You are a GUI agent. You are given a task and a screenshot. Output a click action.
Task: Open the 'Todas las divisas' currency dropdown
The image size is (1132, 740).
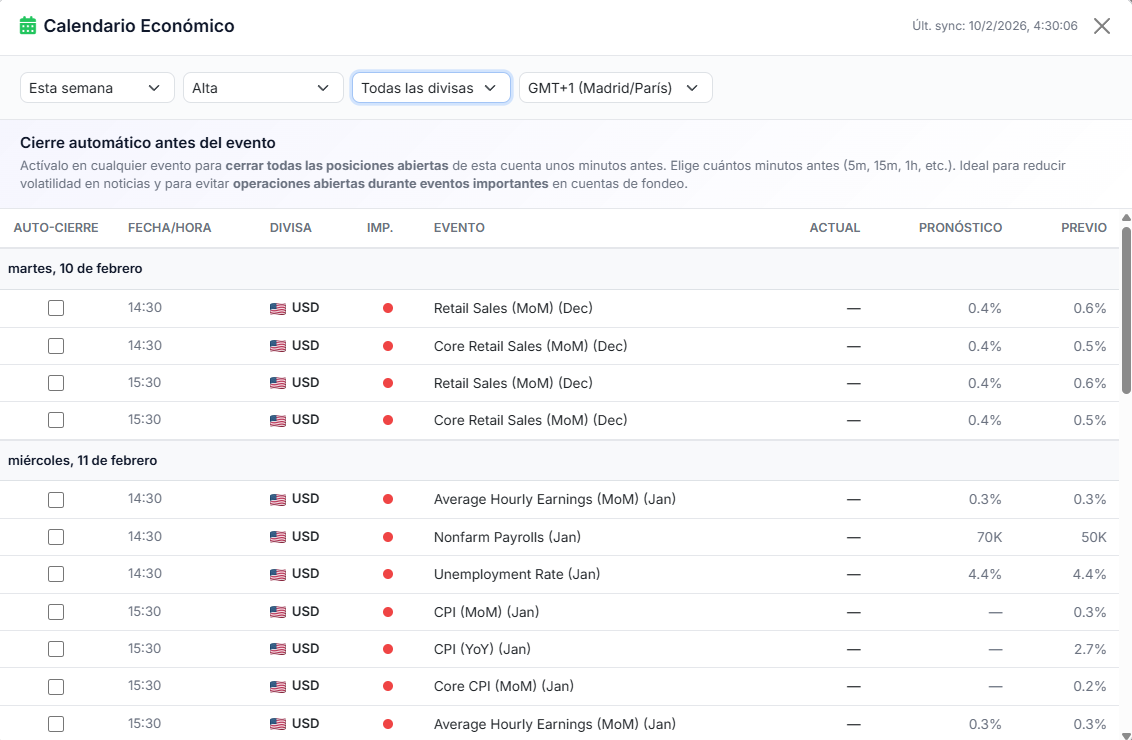(x=430, y=88)
